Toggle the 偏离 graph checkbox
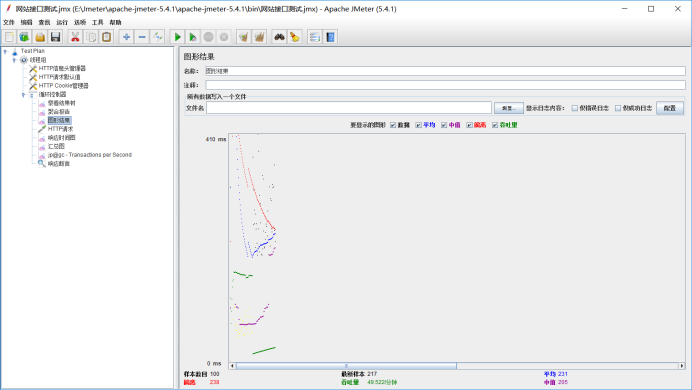Image resolution: width=692 pixels, height=390 pixels. tap(470, 125)
